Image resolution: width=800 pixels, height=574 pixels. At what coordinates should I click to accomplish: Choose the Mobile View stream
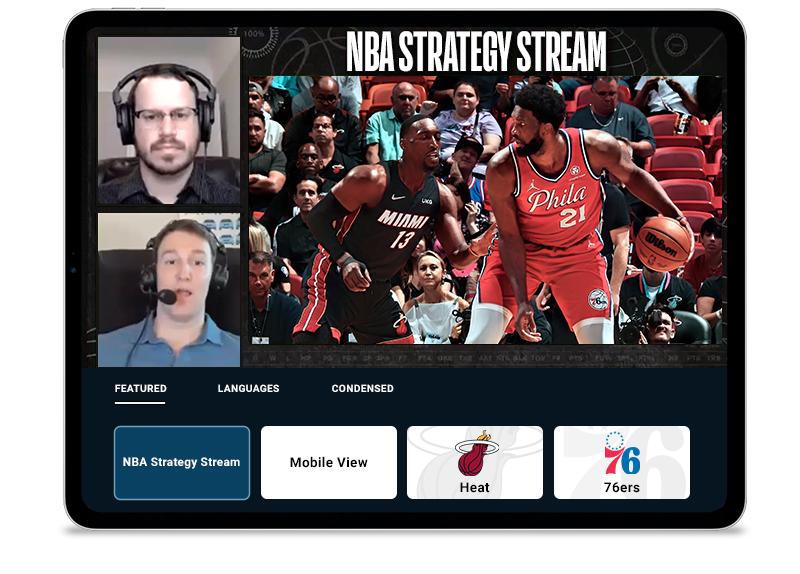[329, 462]
